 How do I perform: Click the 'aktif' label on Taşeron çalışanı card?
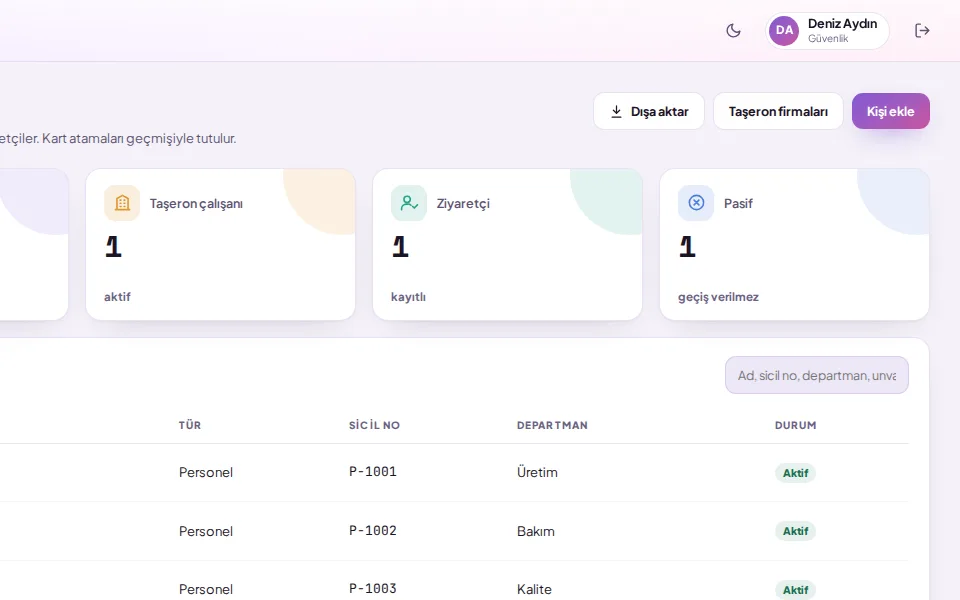pyautogui.click(x=117, y=297)
